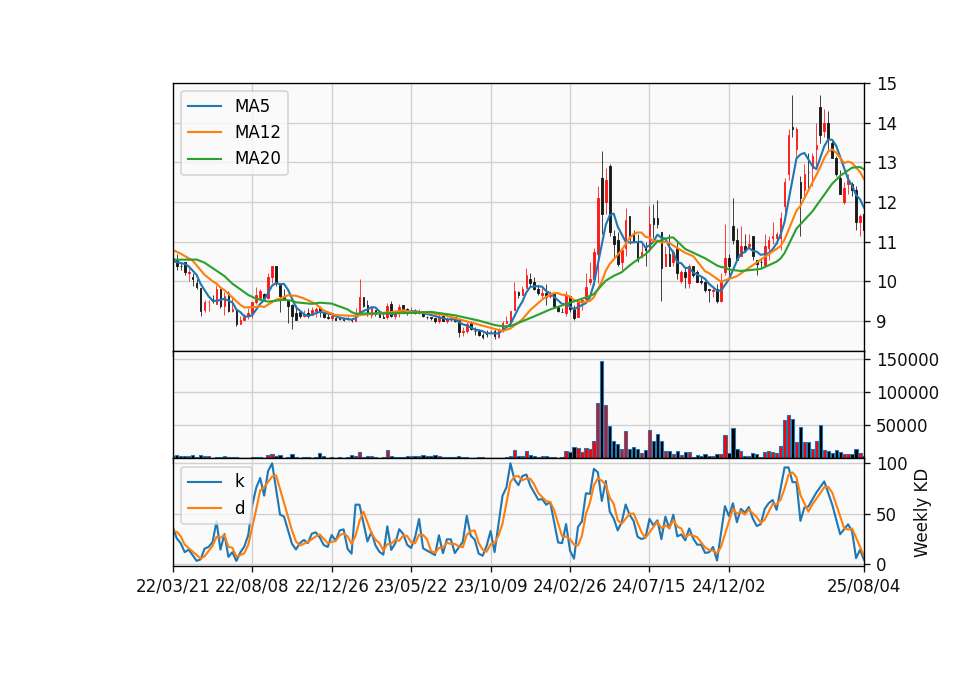Click the 24/07/15 date tick label
Screen dimensions: 960x690
(649, 587)
